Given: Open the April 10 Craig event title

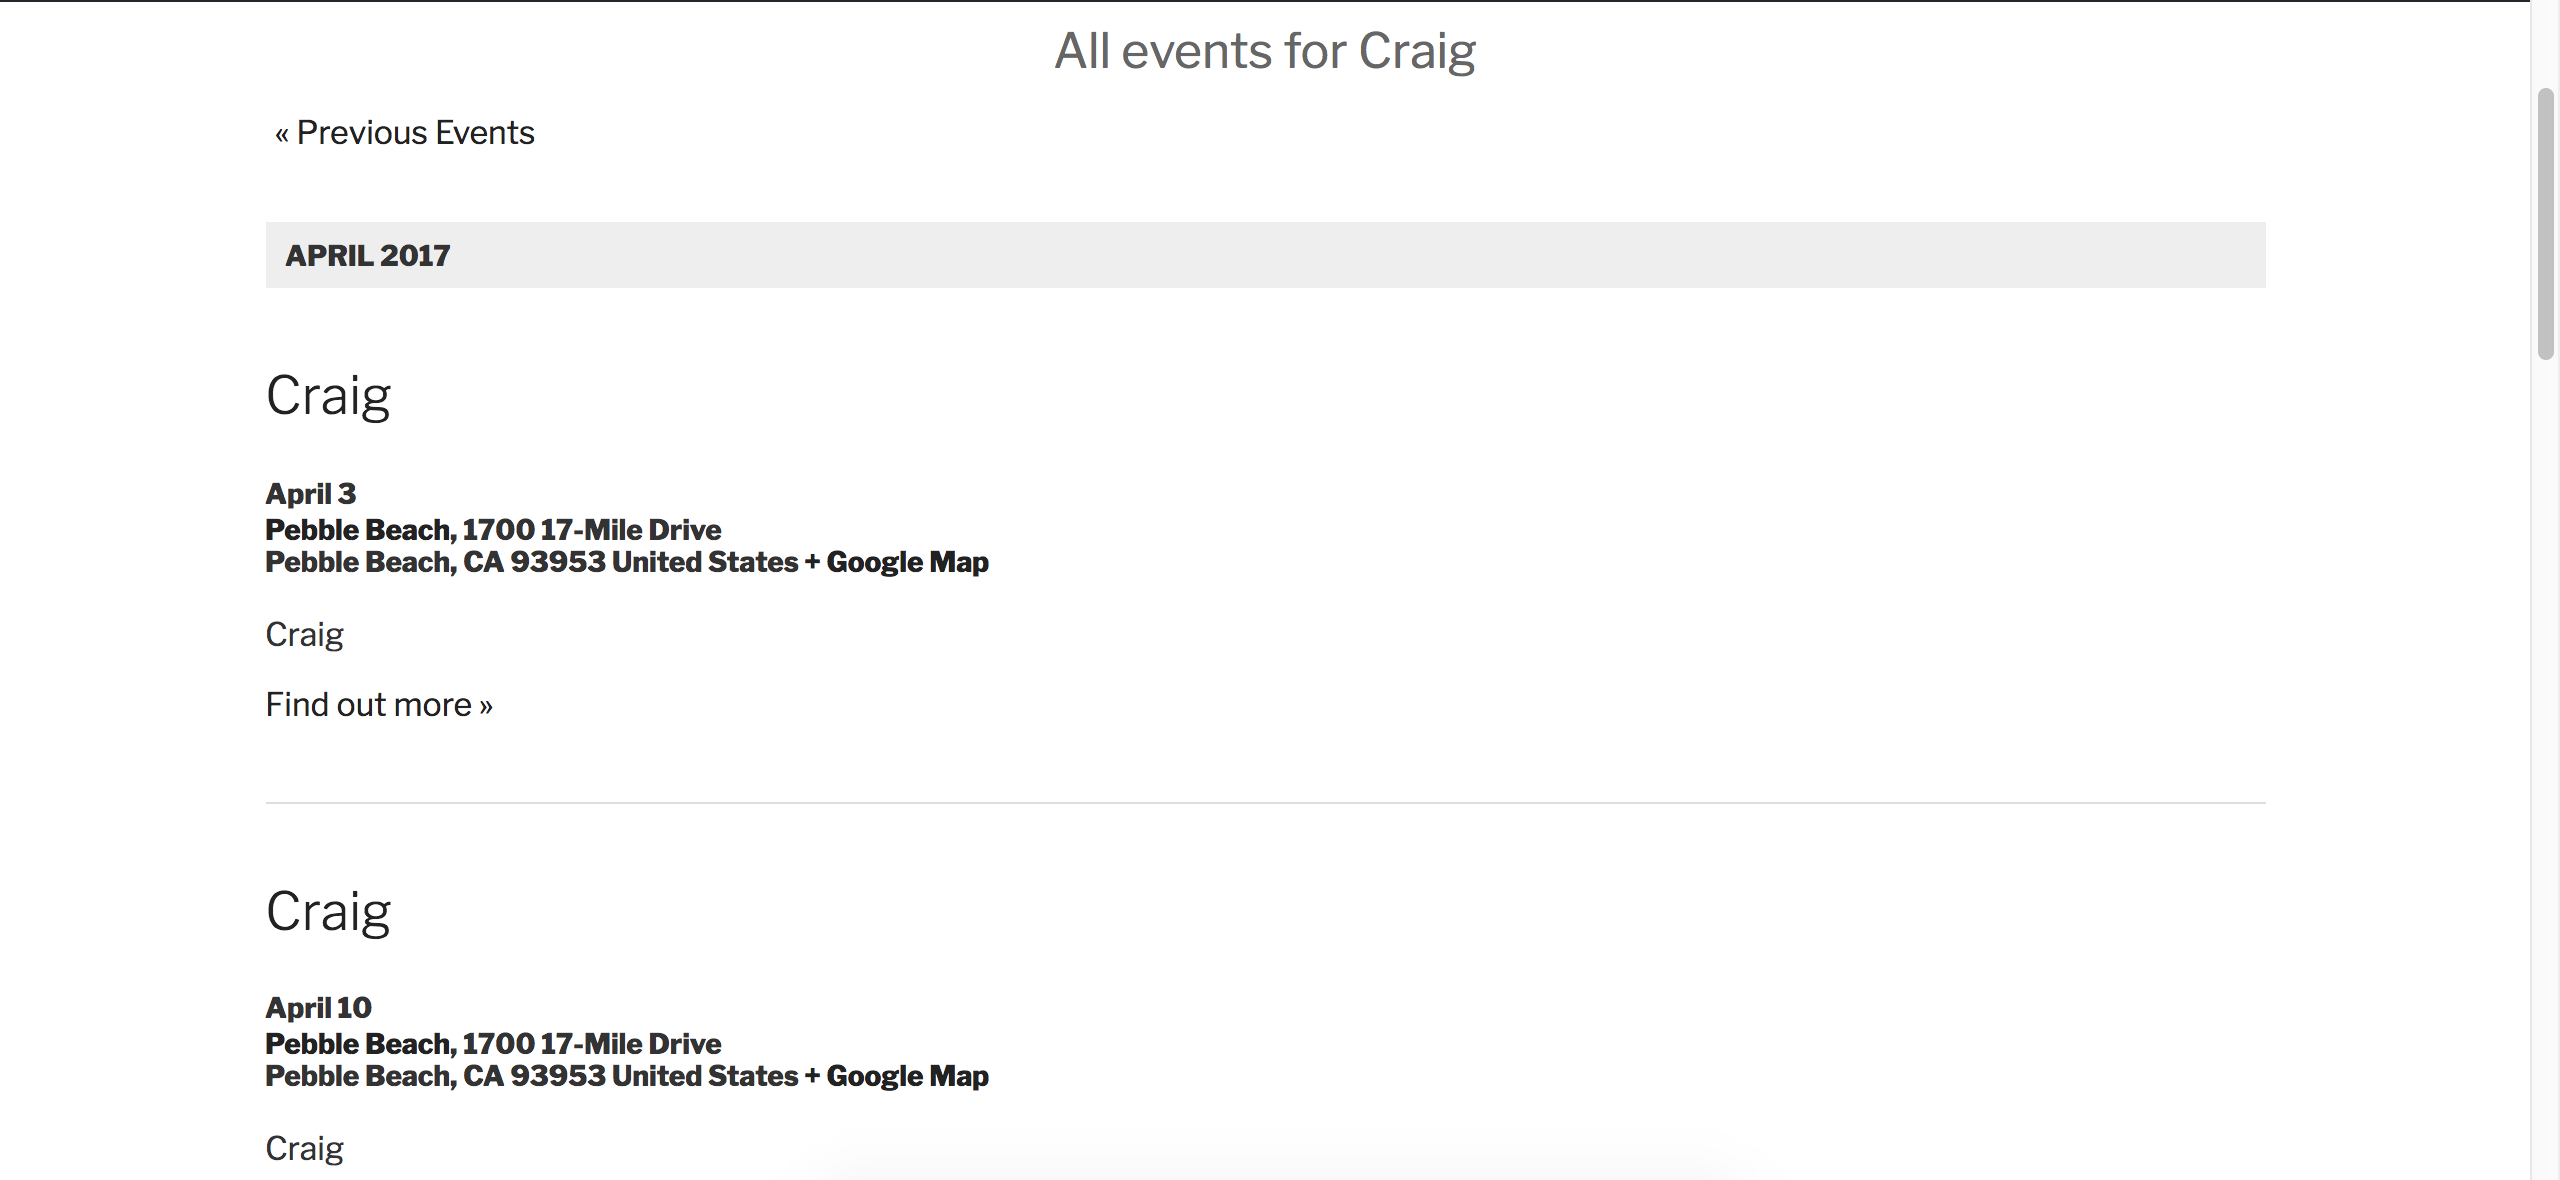Looking at the screenshot, I should pyautogui.click(x=328, y=912).
